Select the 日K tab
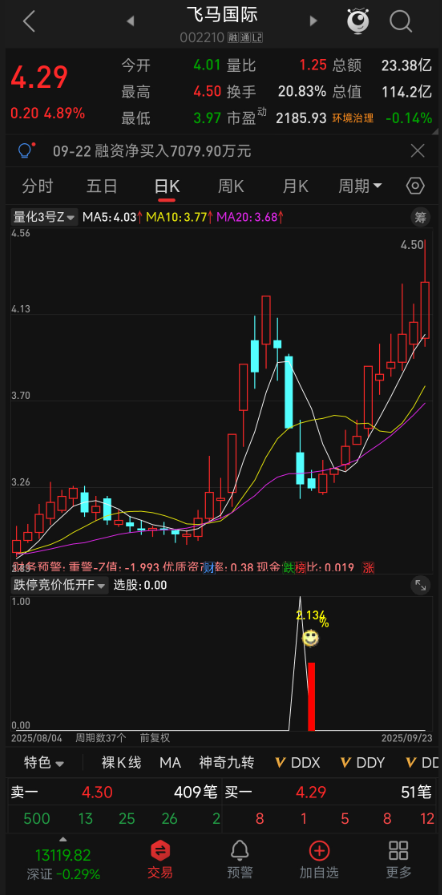Image resolution: width=442 pixels, height=895 pixels. 167,186
